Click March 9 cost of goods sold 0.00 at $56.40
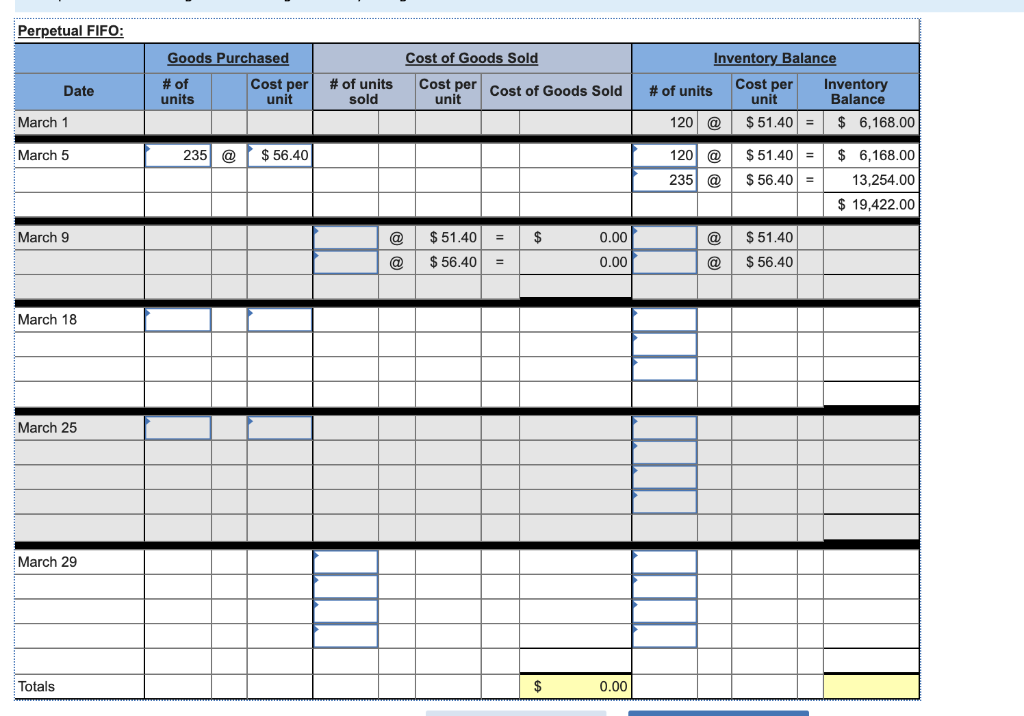Screen dimensions: 1024x716 pos(575,262)
